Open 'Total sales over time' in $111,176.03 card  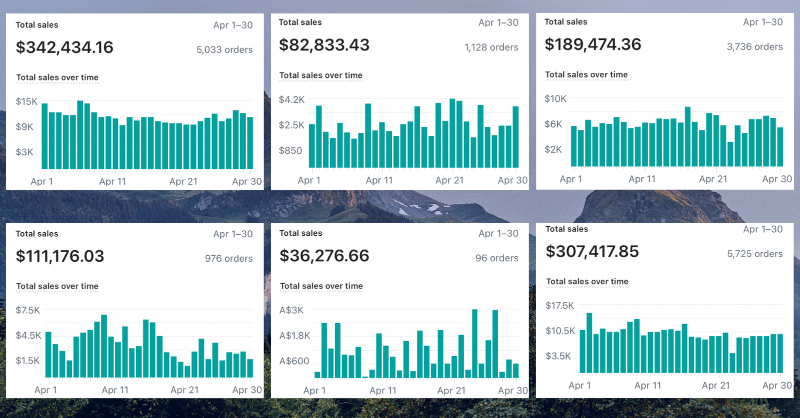(57, 286)
